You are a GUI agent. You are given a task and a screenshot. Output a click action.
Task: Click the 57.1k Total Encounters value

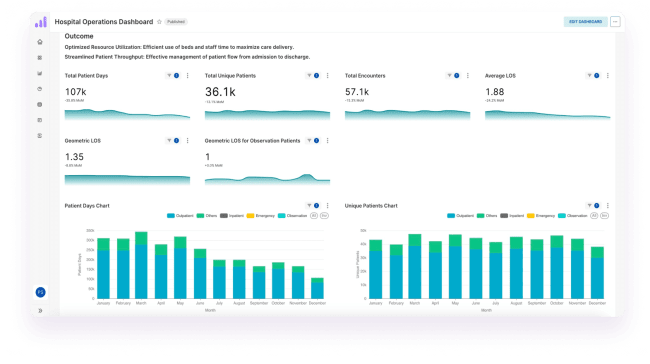(x=357, y=92)
